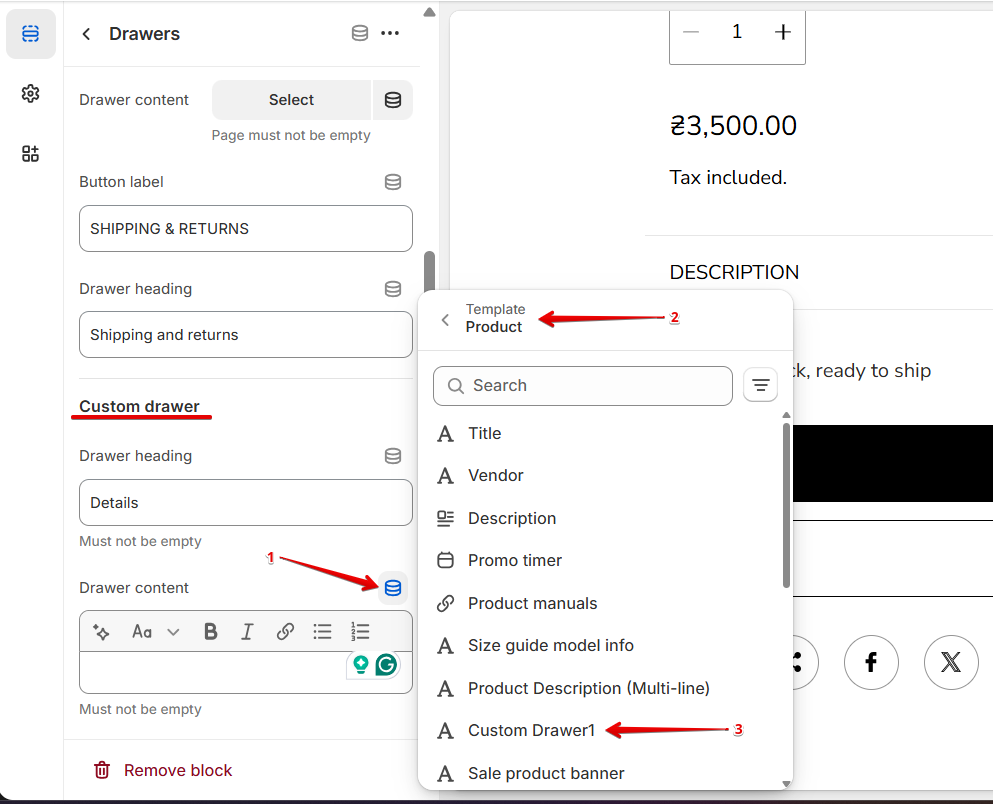This screenshot has width=993, height=804.
Task: Open AI text generation sparkle icon
Action: pos(101,632)
